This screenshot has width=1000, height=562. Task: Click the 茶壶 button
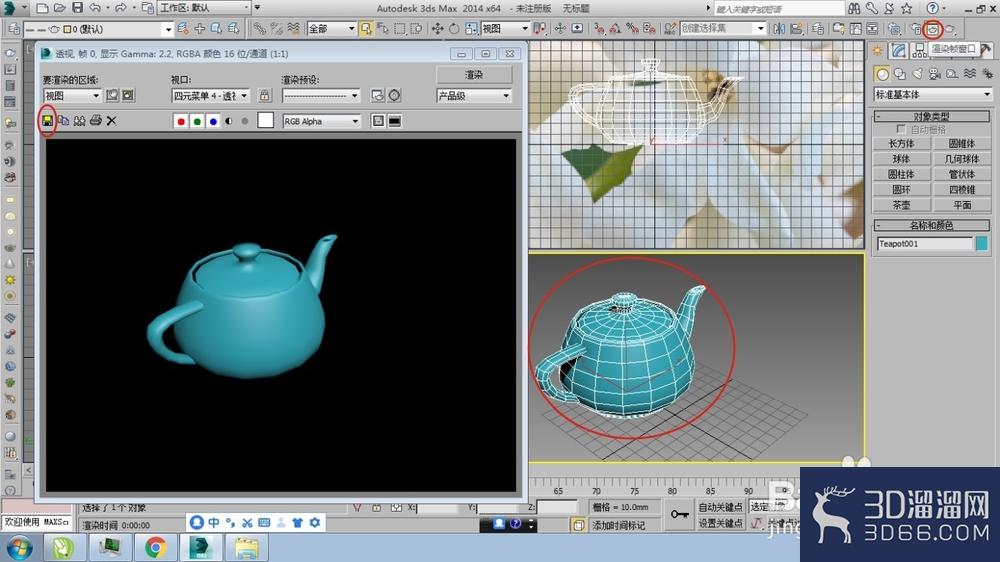click(x=901, y=205)
